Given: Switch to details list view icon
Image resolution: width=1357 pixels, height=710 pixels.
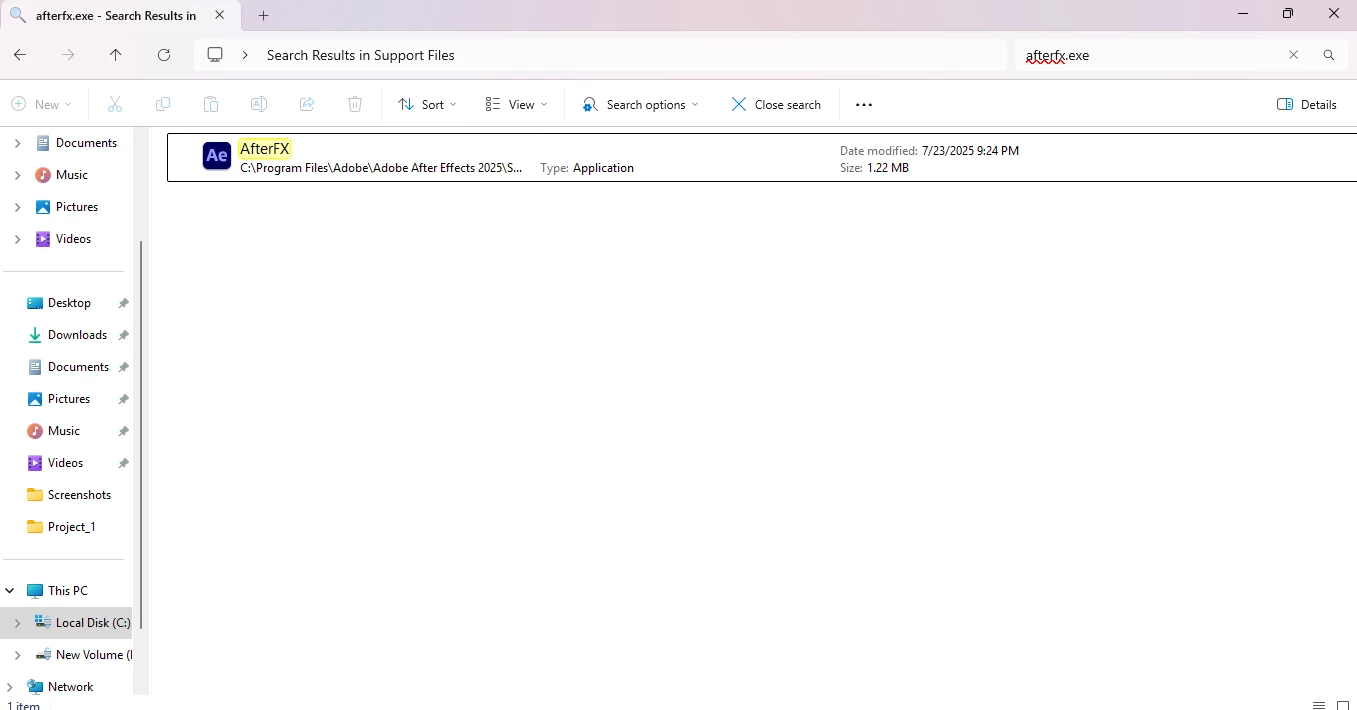Looking at the screenshot, I should pos(1319,704).
